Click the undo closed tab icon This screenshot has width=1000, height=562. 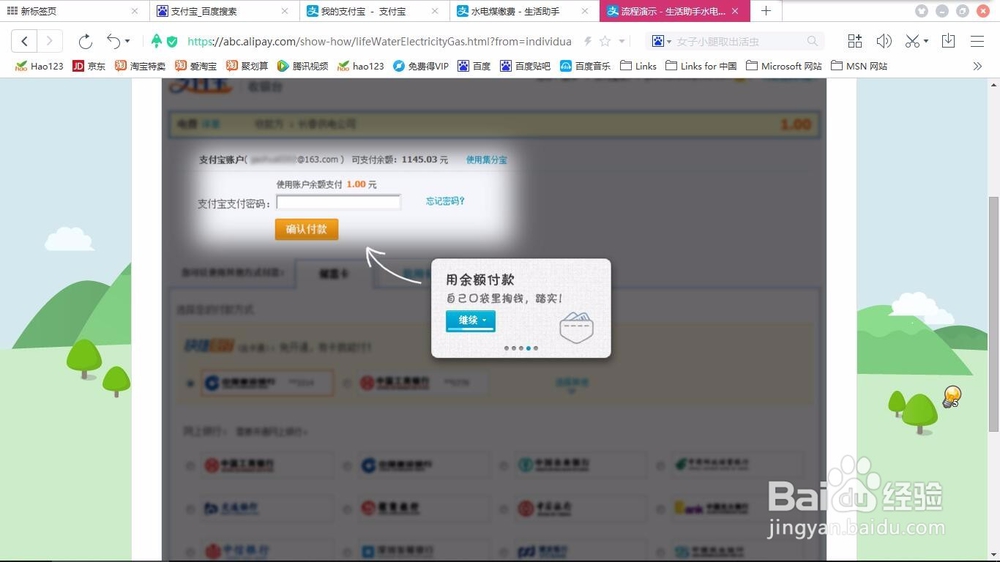pos(113,41)
